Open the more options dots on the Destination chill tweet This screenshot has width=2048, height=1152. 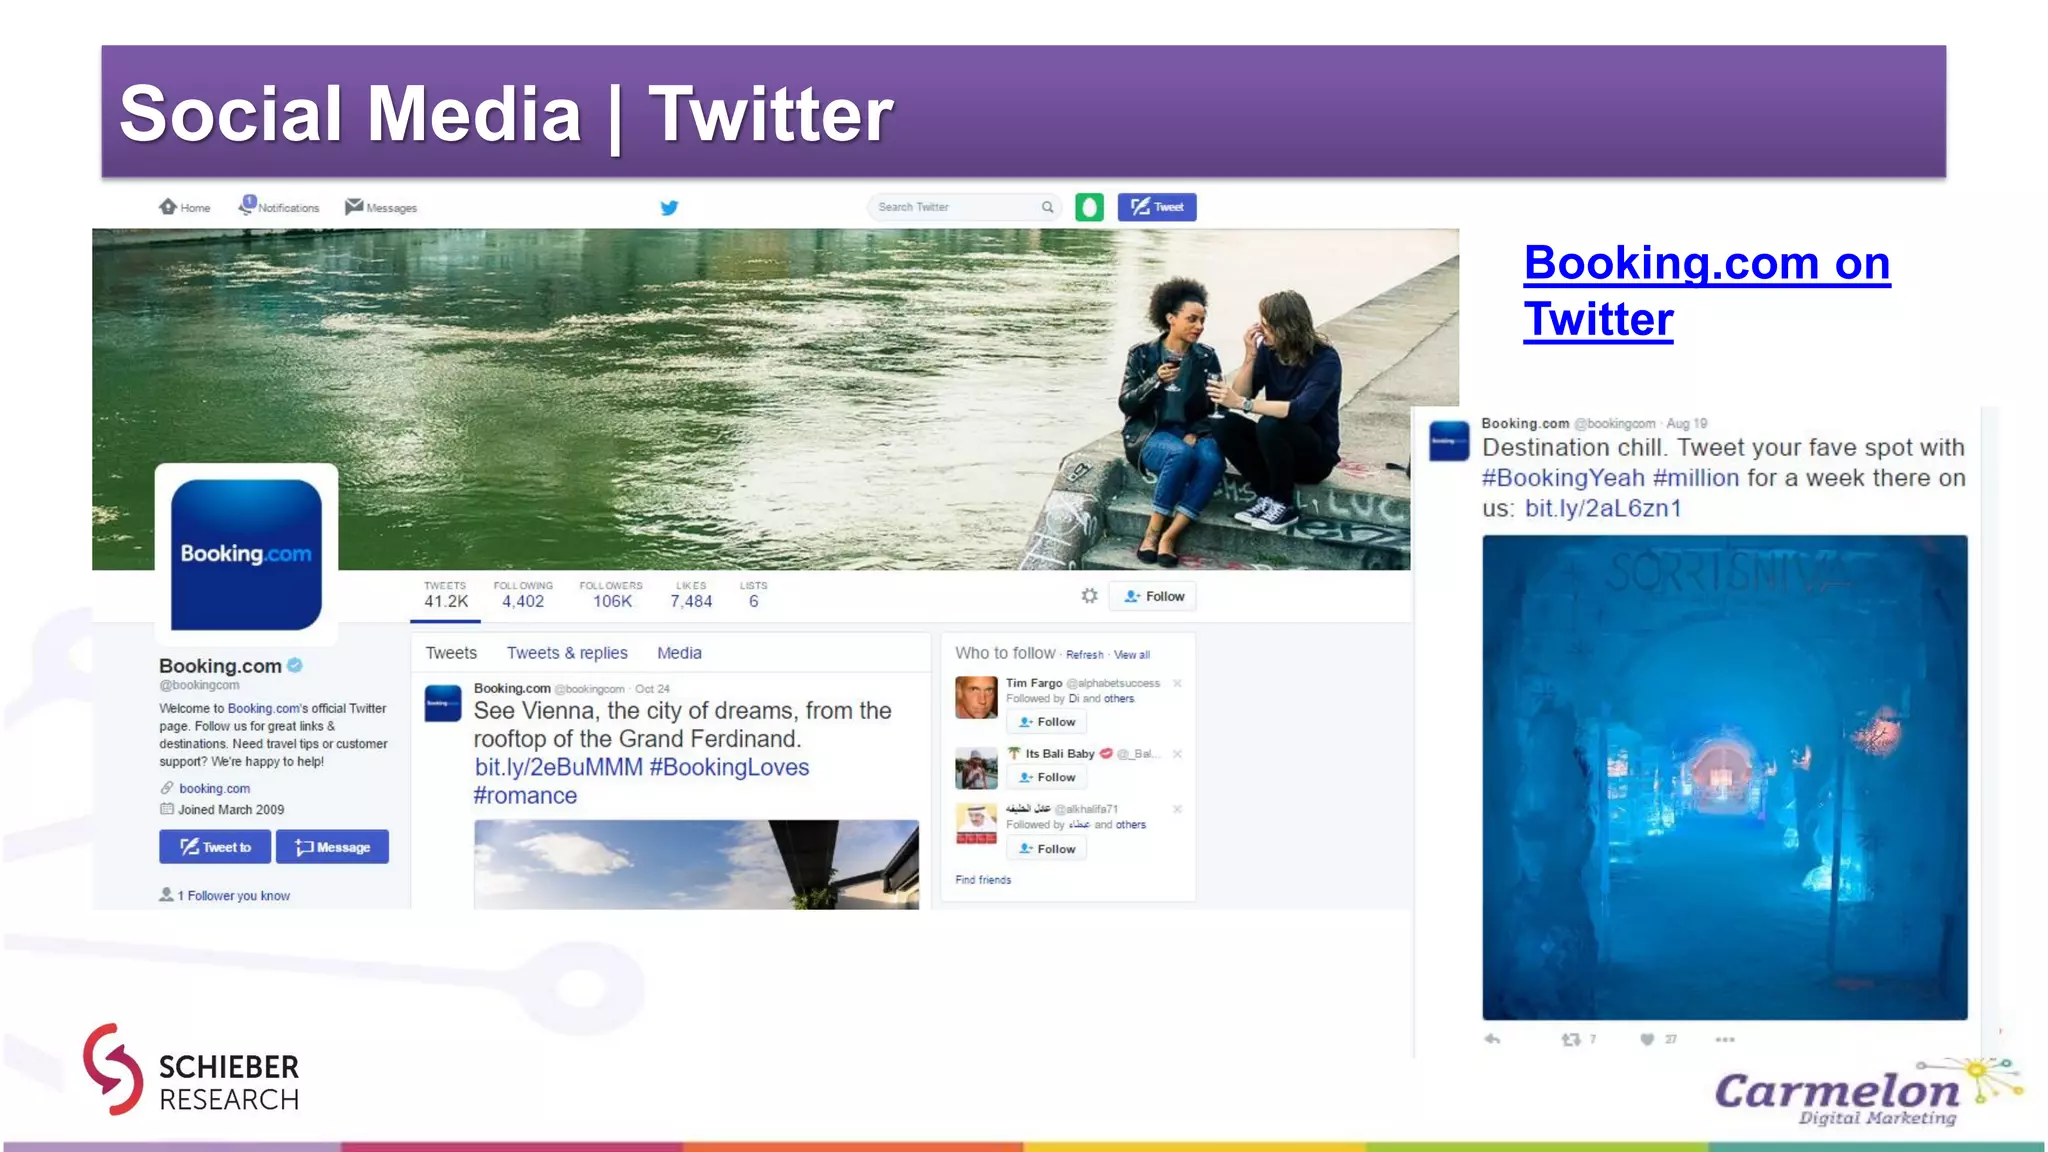1725,1039
